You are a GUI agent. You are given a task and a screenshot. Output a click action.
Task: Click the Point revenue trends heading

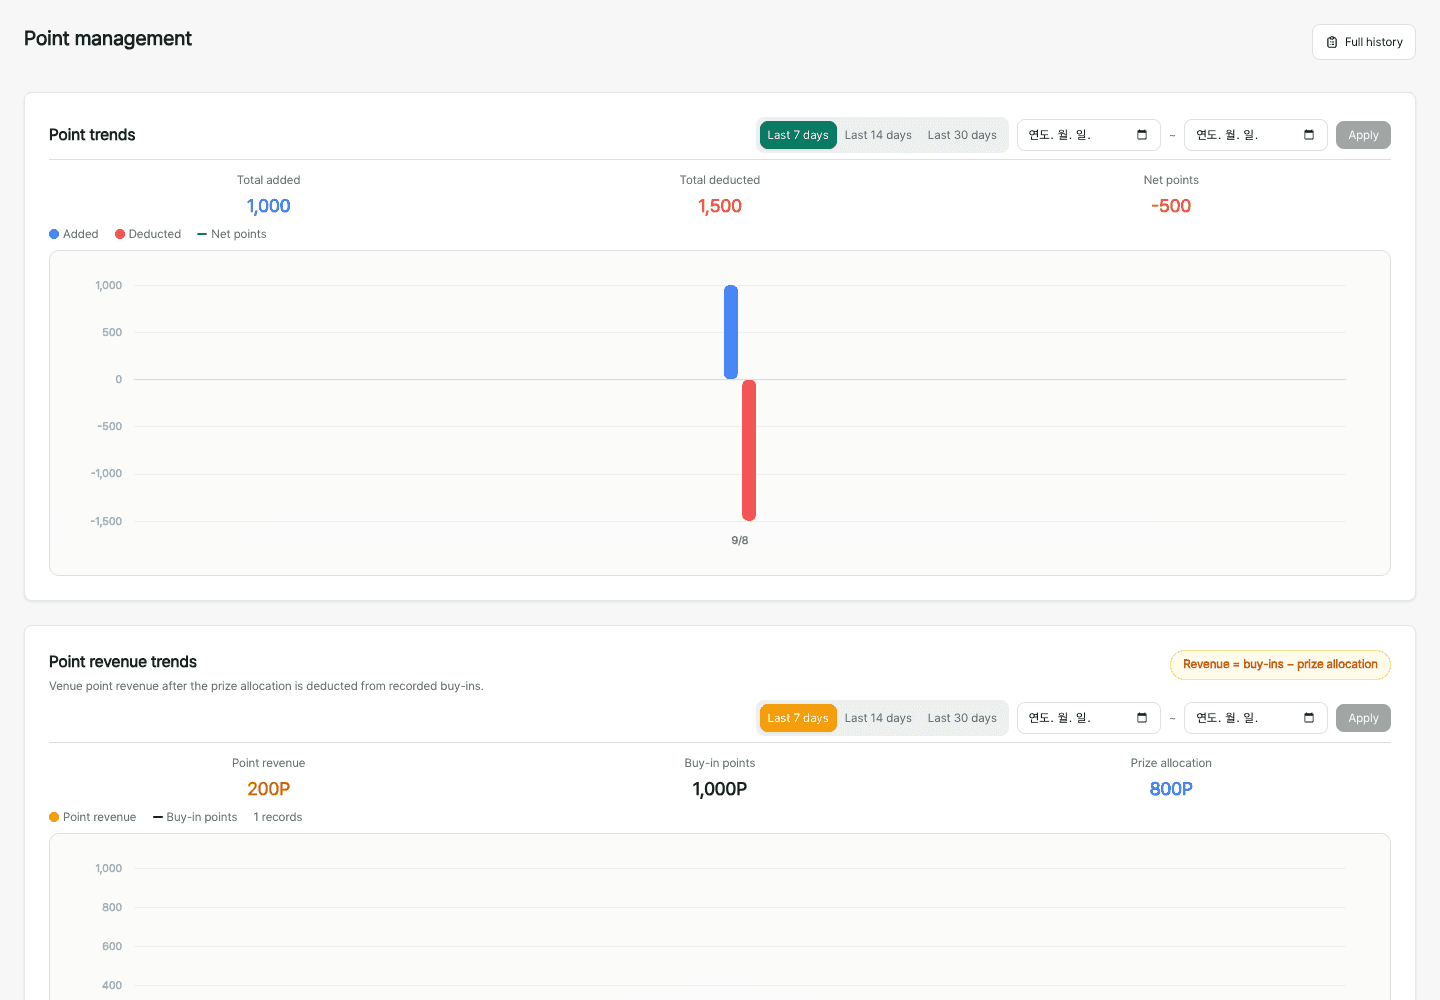click(x=123, y=662)
